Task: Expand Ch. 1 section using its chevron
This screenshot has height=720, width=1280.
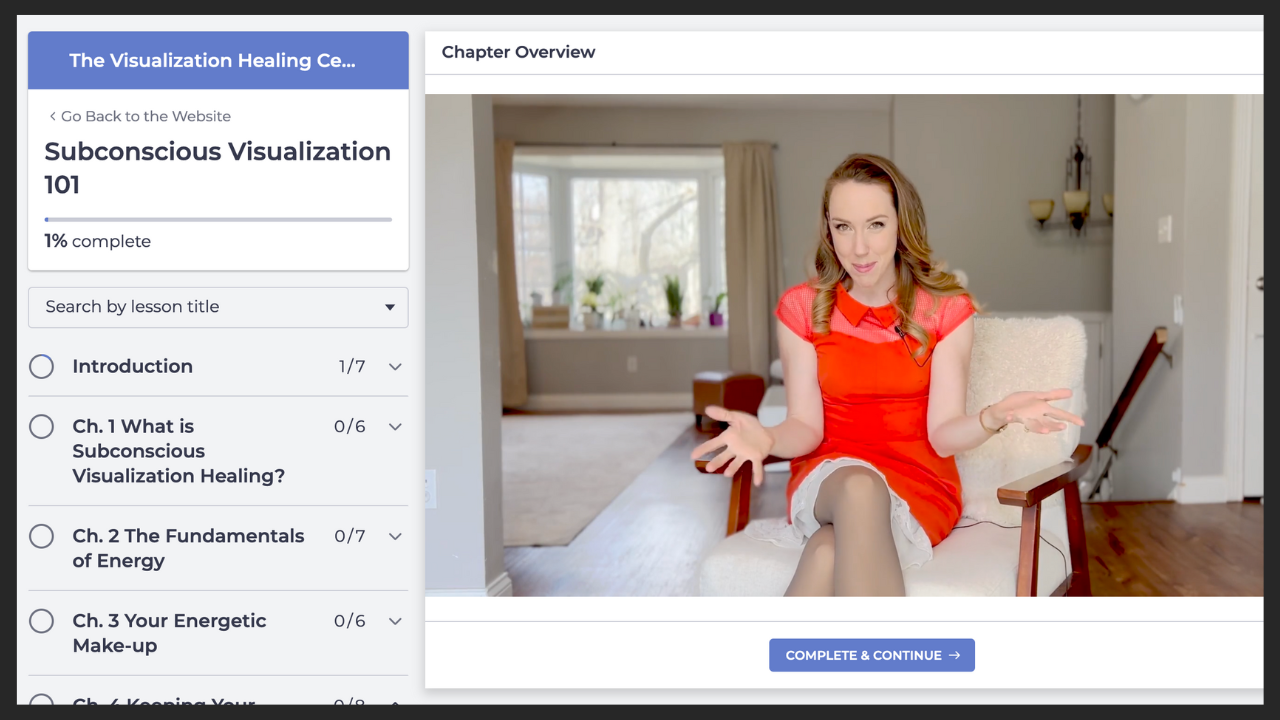Action: pyautogui.click(x=395, y=427)
